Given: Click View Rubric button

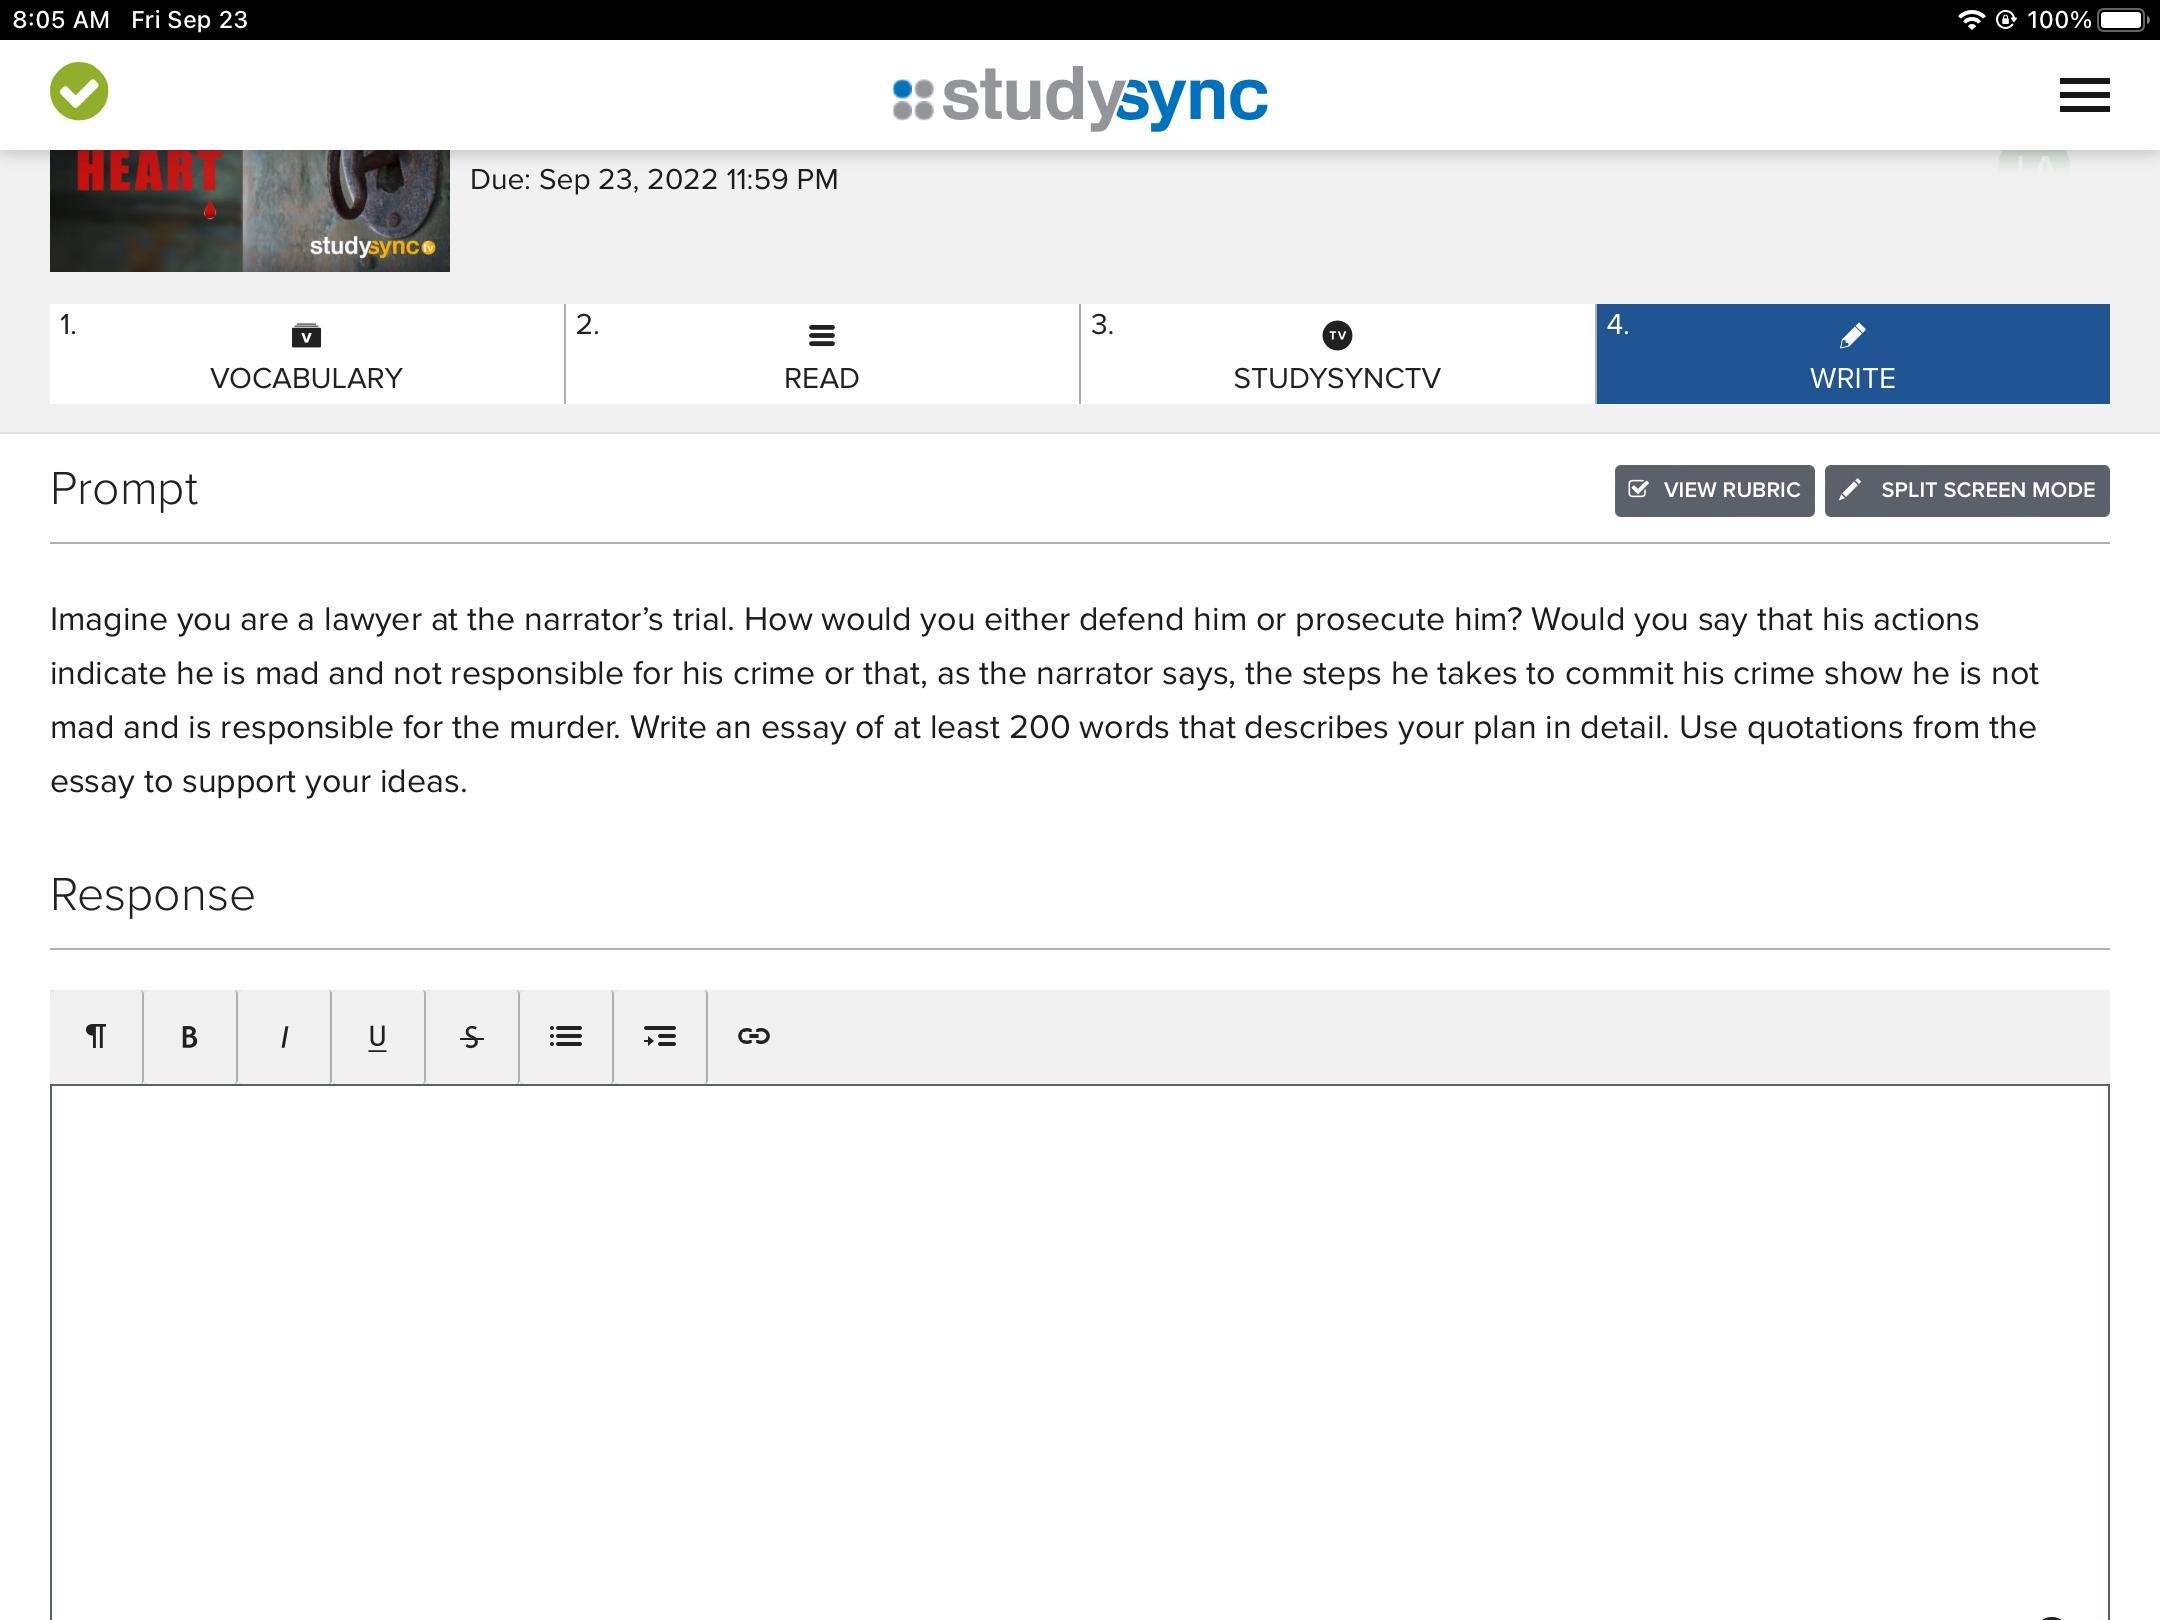Looking at the screenshot, I should click(x=1714, y=491).
